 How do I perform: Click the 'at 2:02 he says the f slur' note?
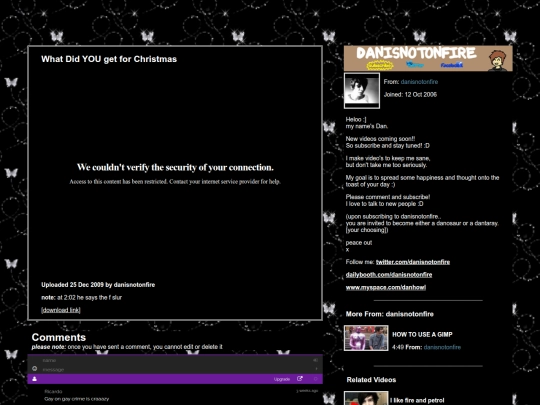tap(89, 298)
